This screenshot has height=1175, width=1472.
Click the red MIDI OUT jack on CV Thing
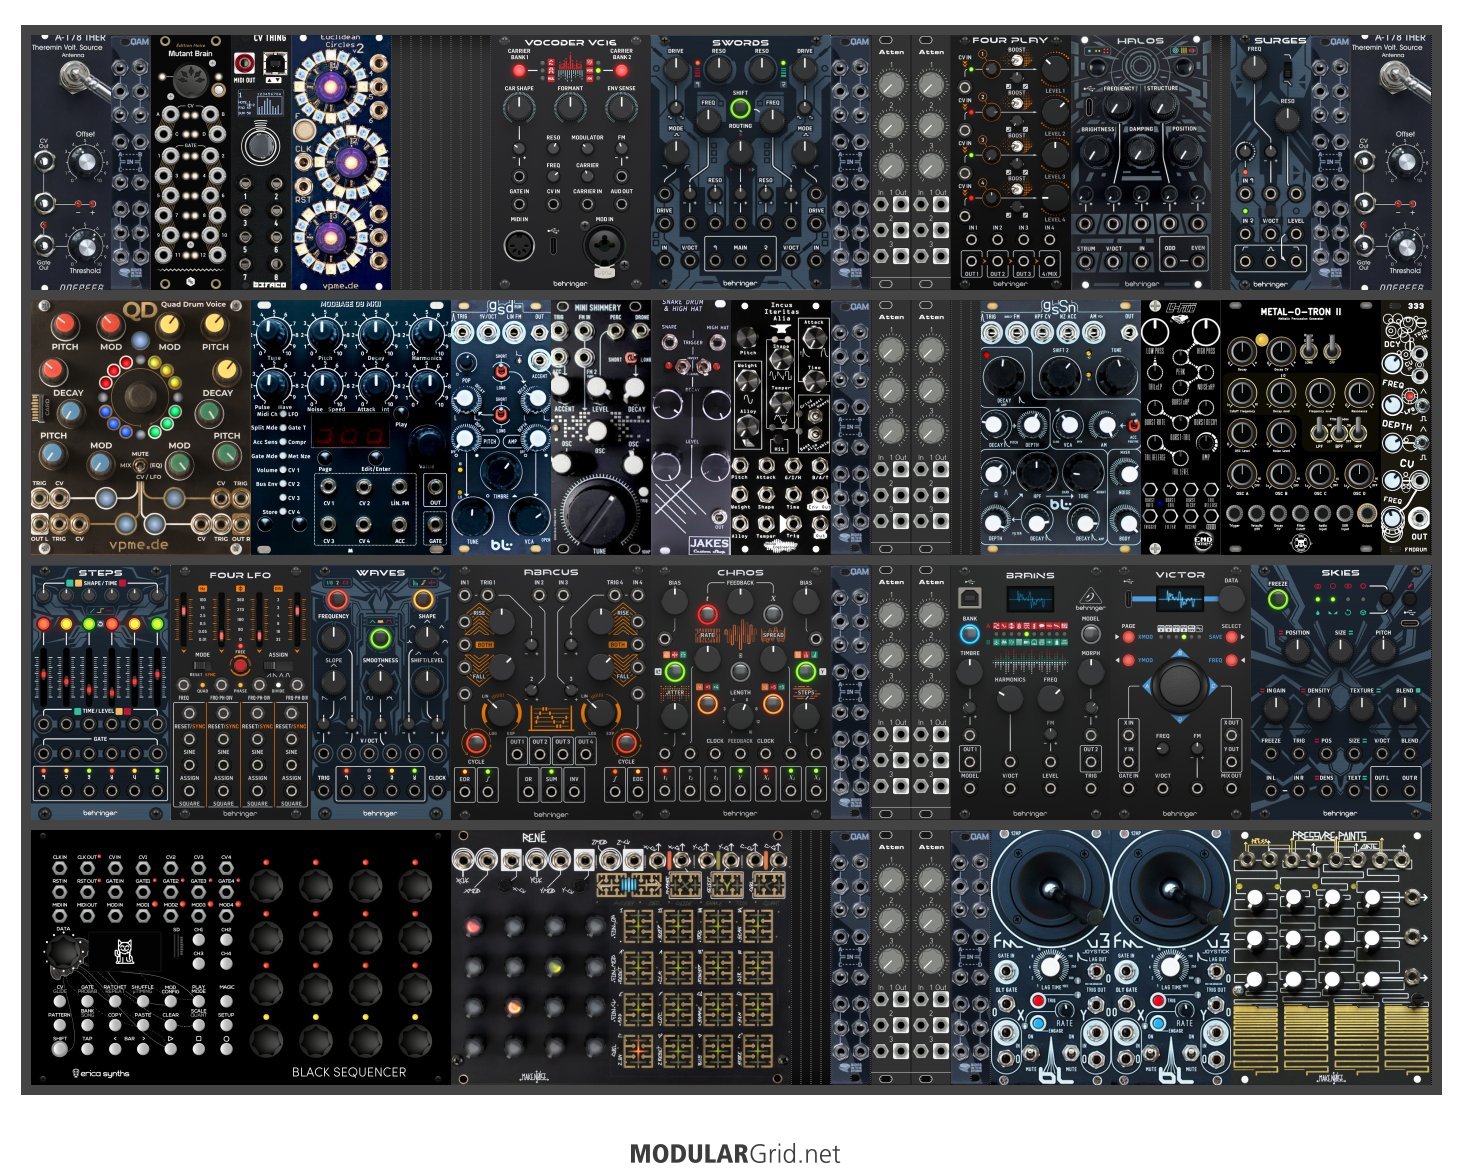tap(245, 62)
